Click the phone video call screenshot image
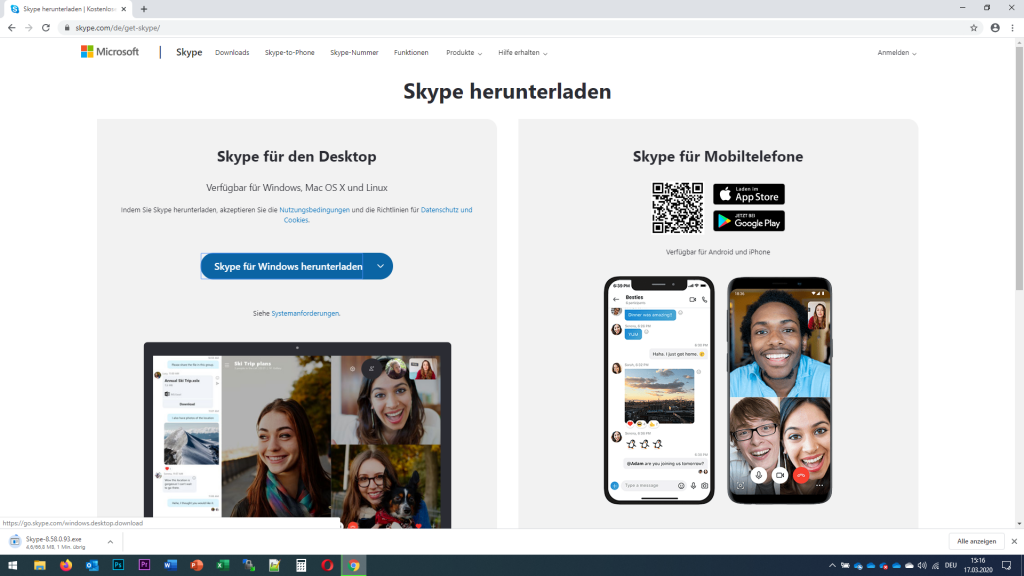This screenshot has height=576, width=1024. click(x=780, y=391)
